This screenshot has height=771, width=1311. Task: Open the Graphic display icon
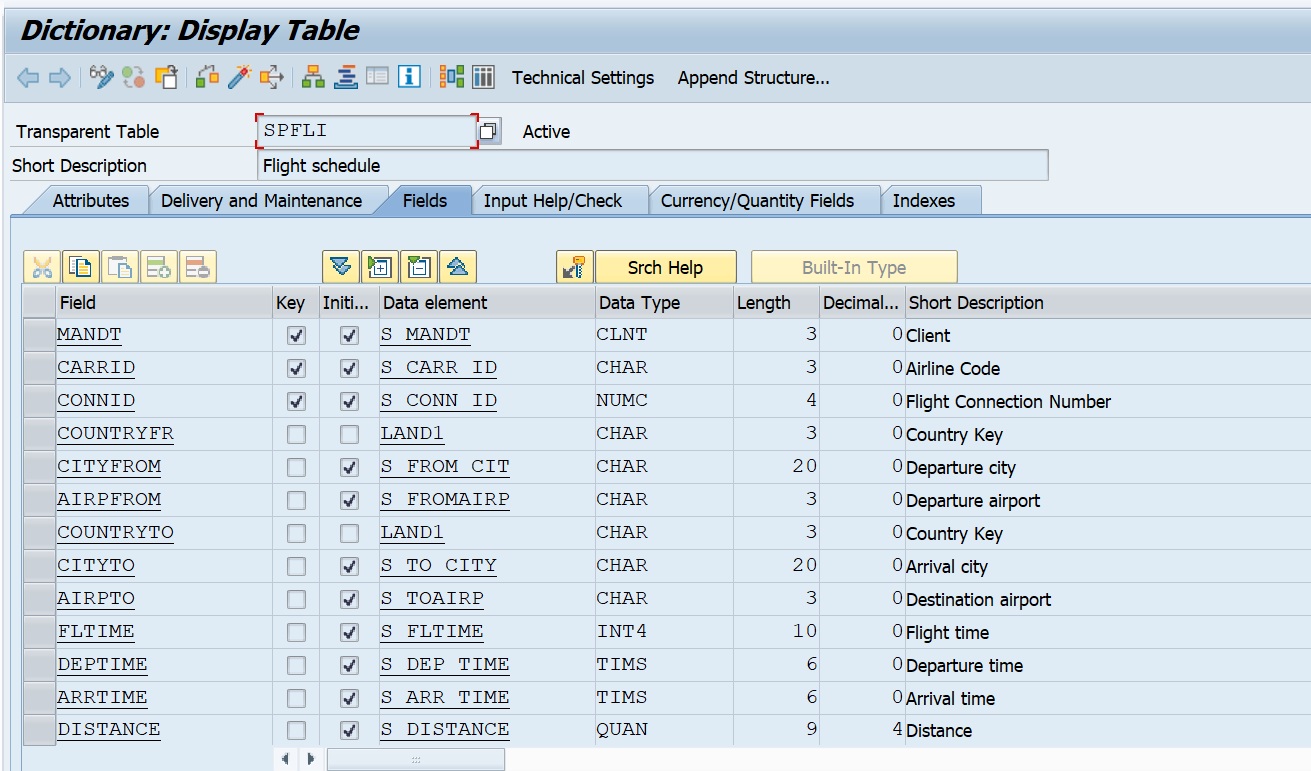click(452, 77)
